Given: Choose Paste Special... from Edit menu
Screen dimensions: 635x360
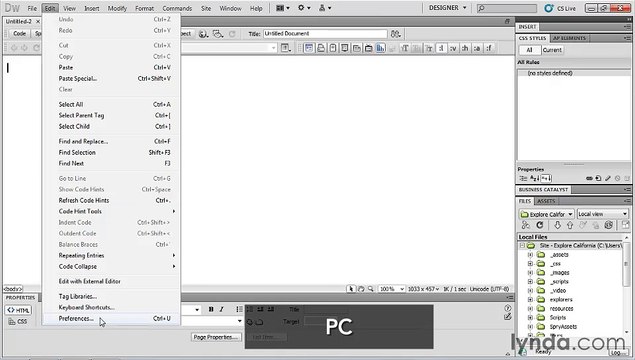Looking at the screenshot, I should (111, 79).
